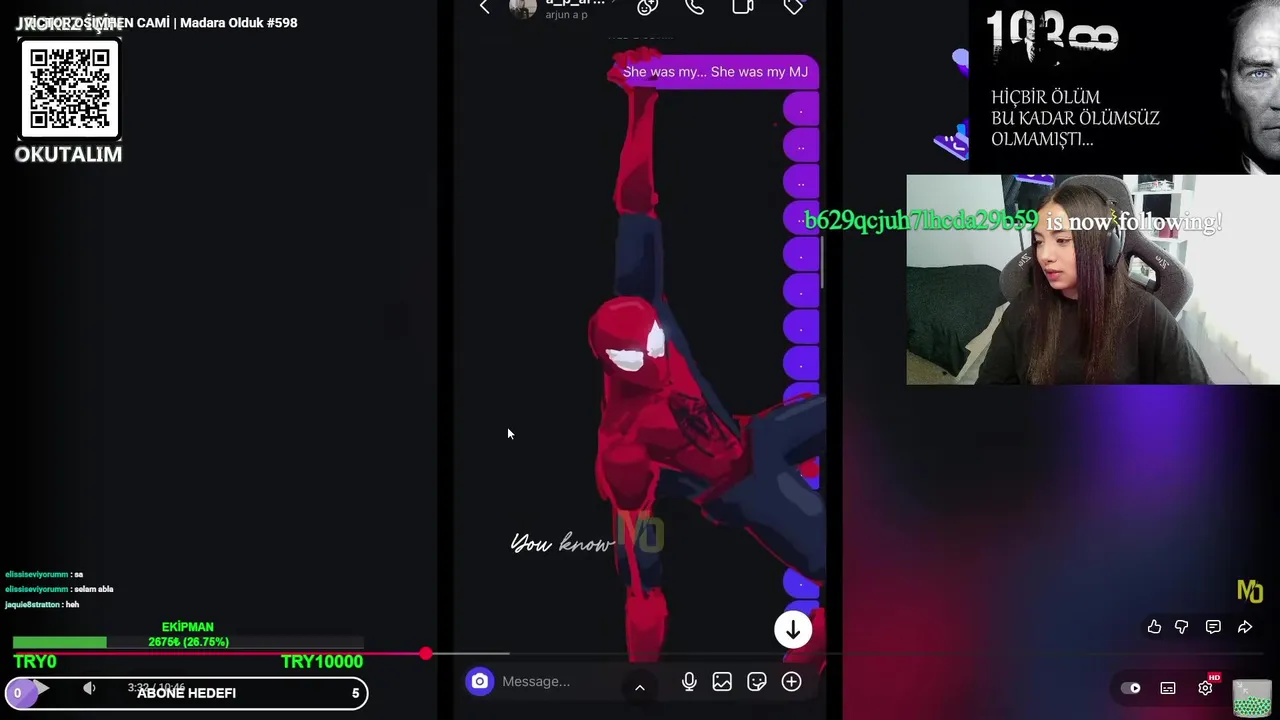Like the video with thumbs-up icon
The image size is (1280, 720).
[1154, 627]
